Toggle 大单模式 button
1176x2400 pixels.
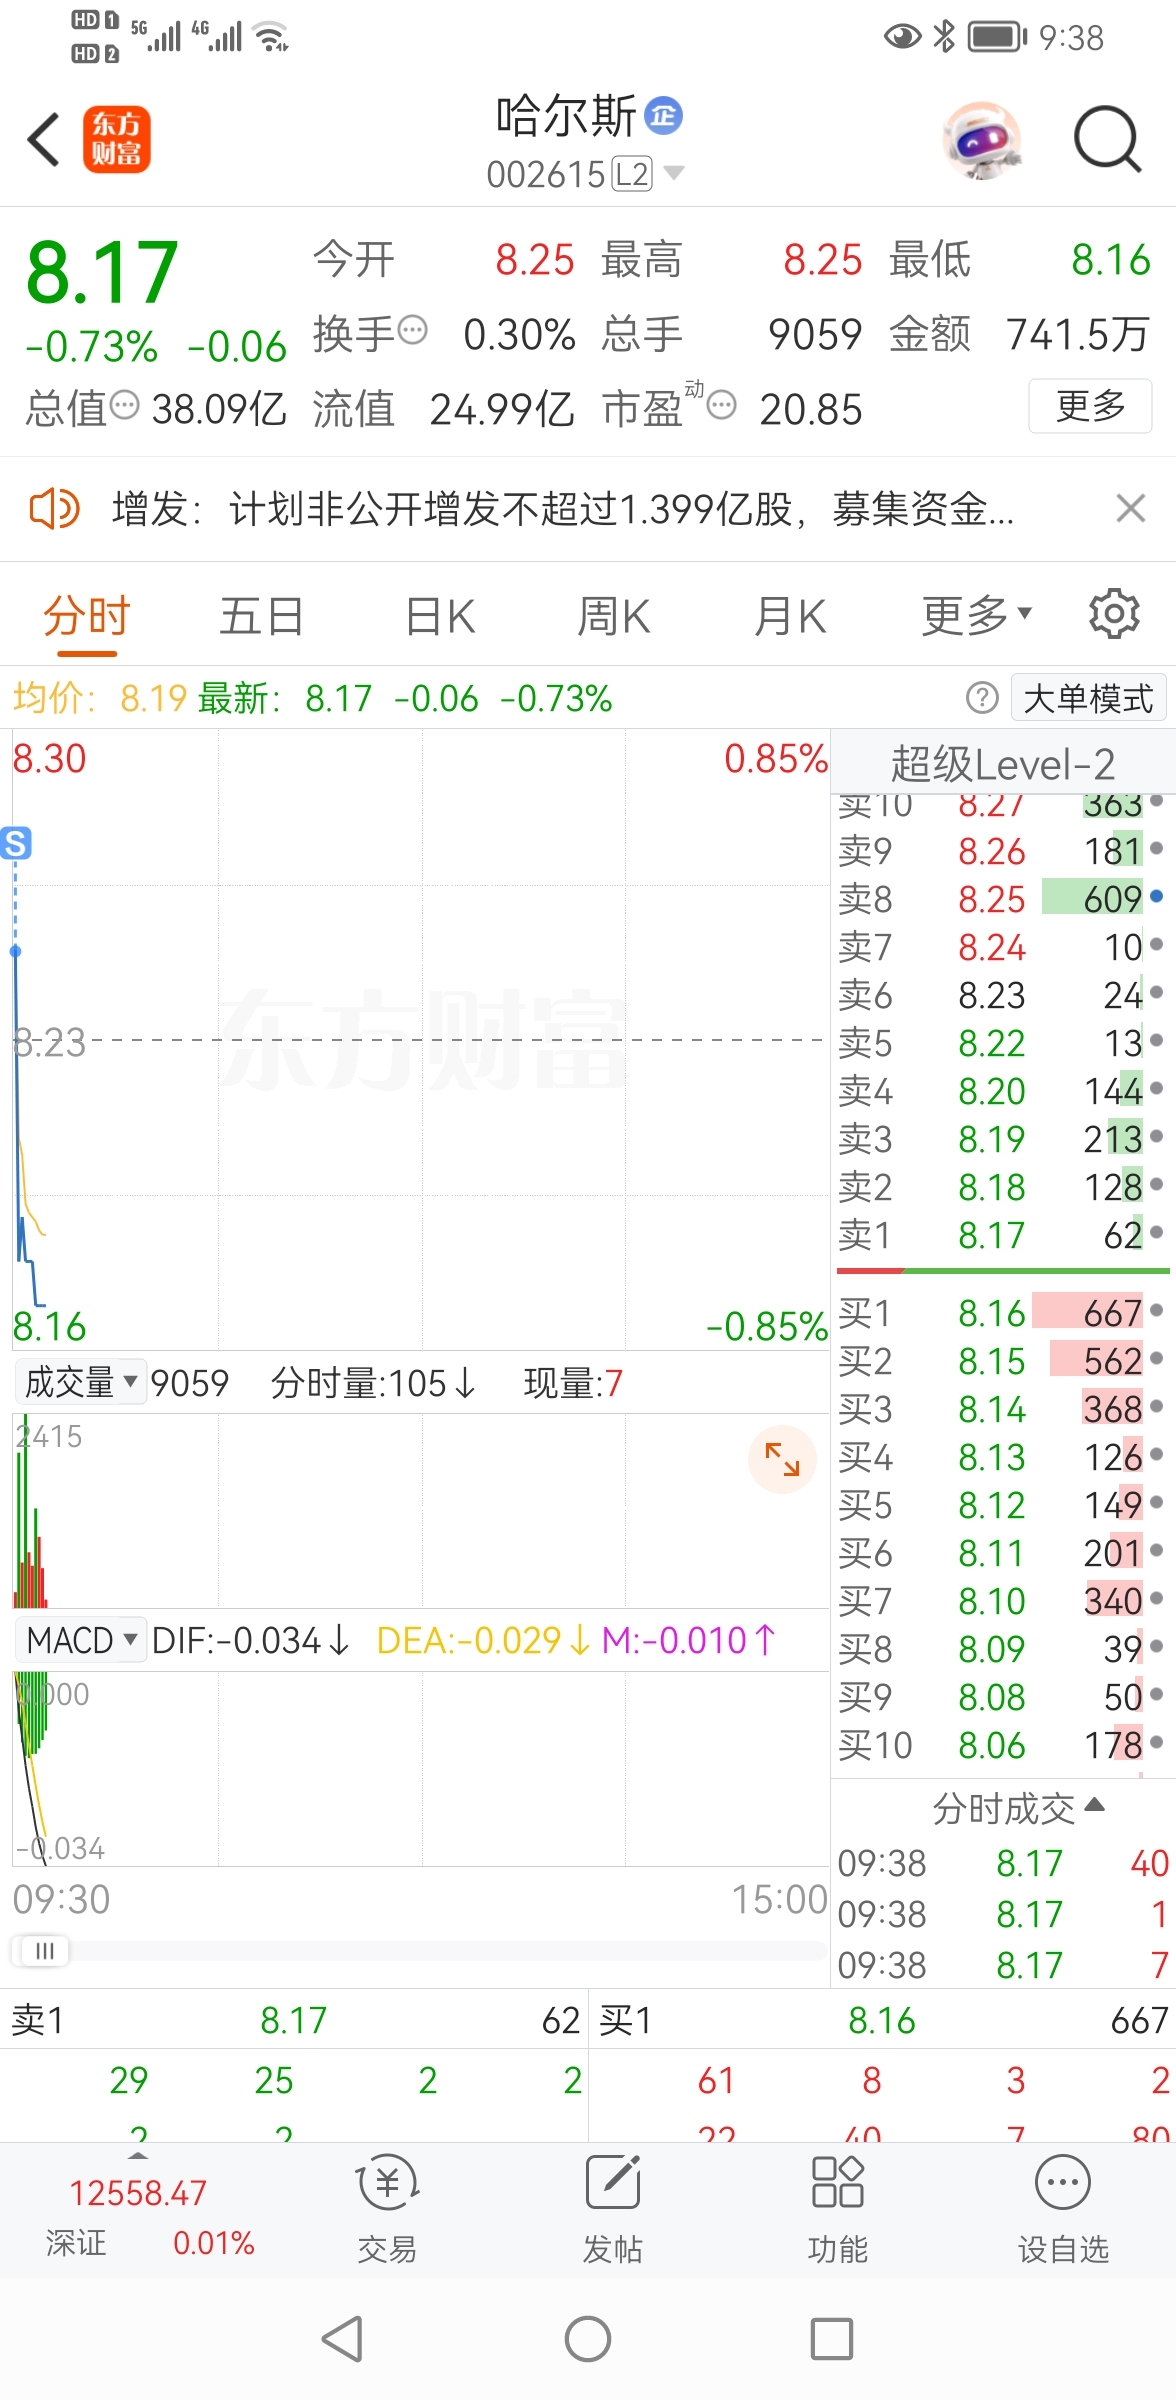click(1088, 698)
